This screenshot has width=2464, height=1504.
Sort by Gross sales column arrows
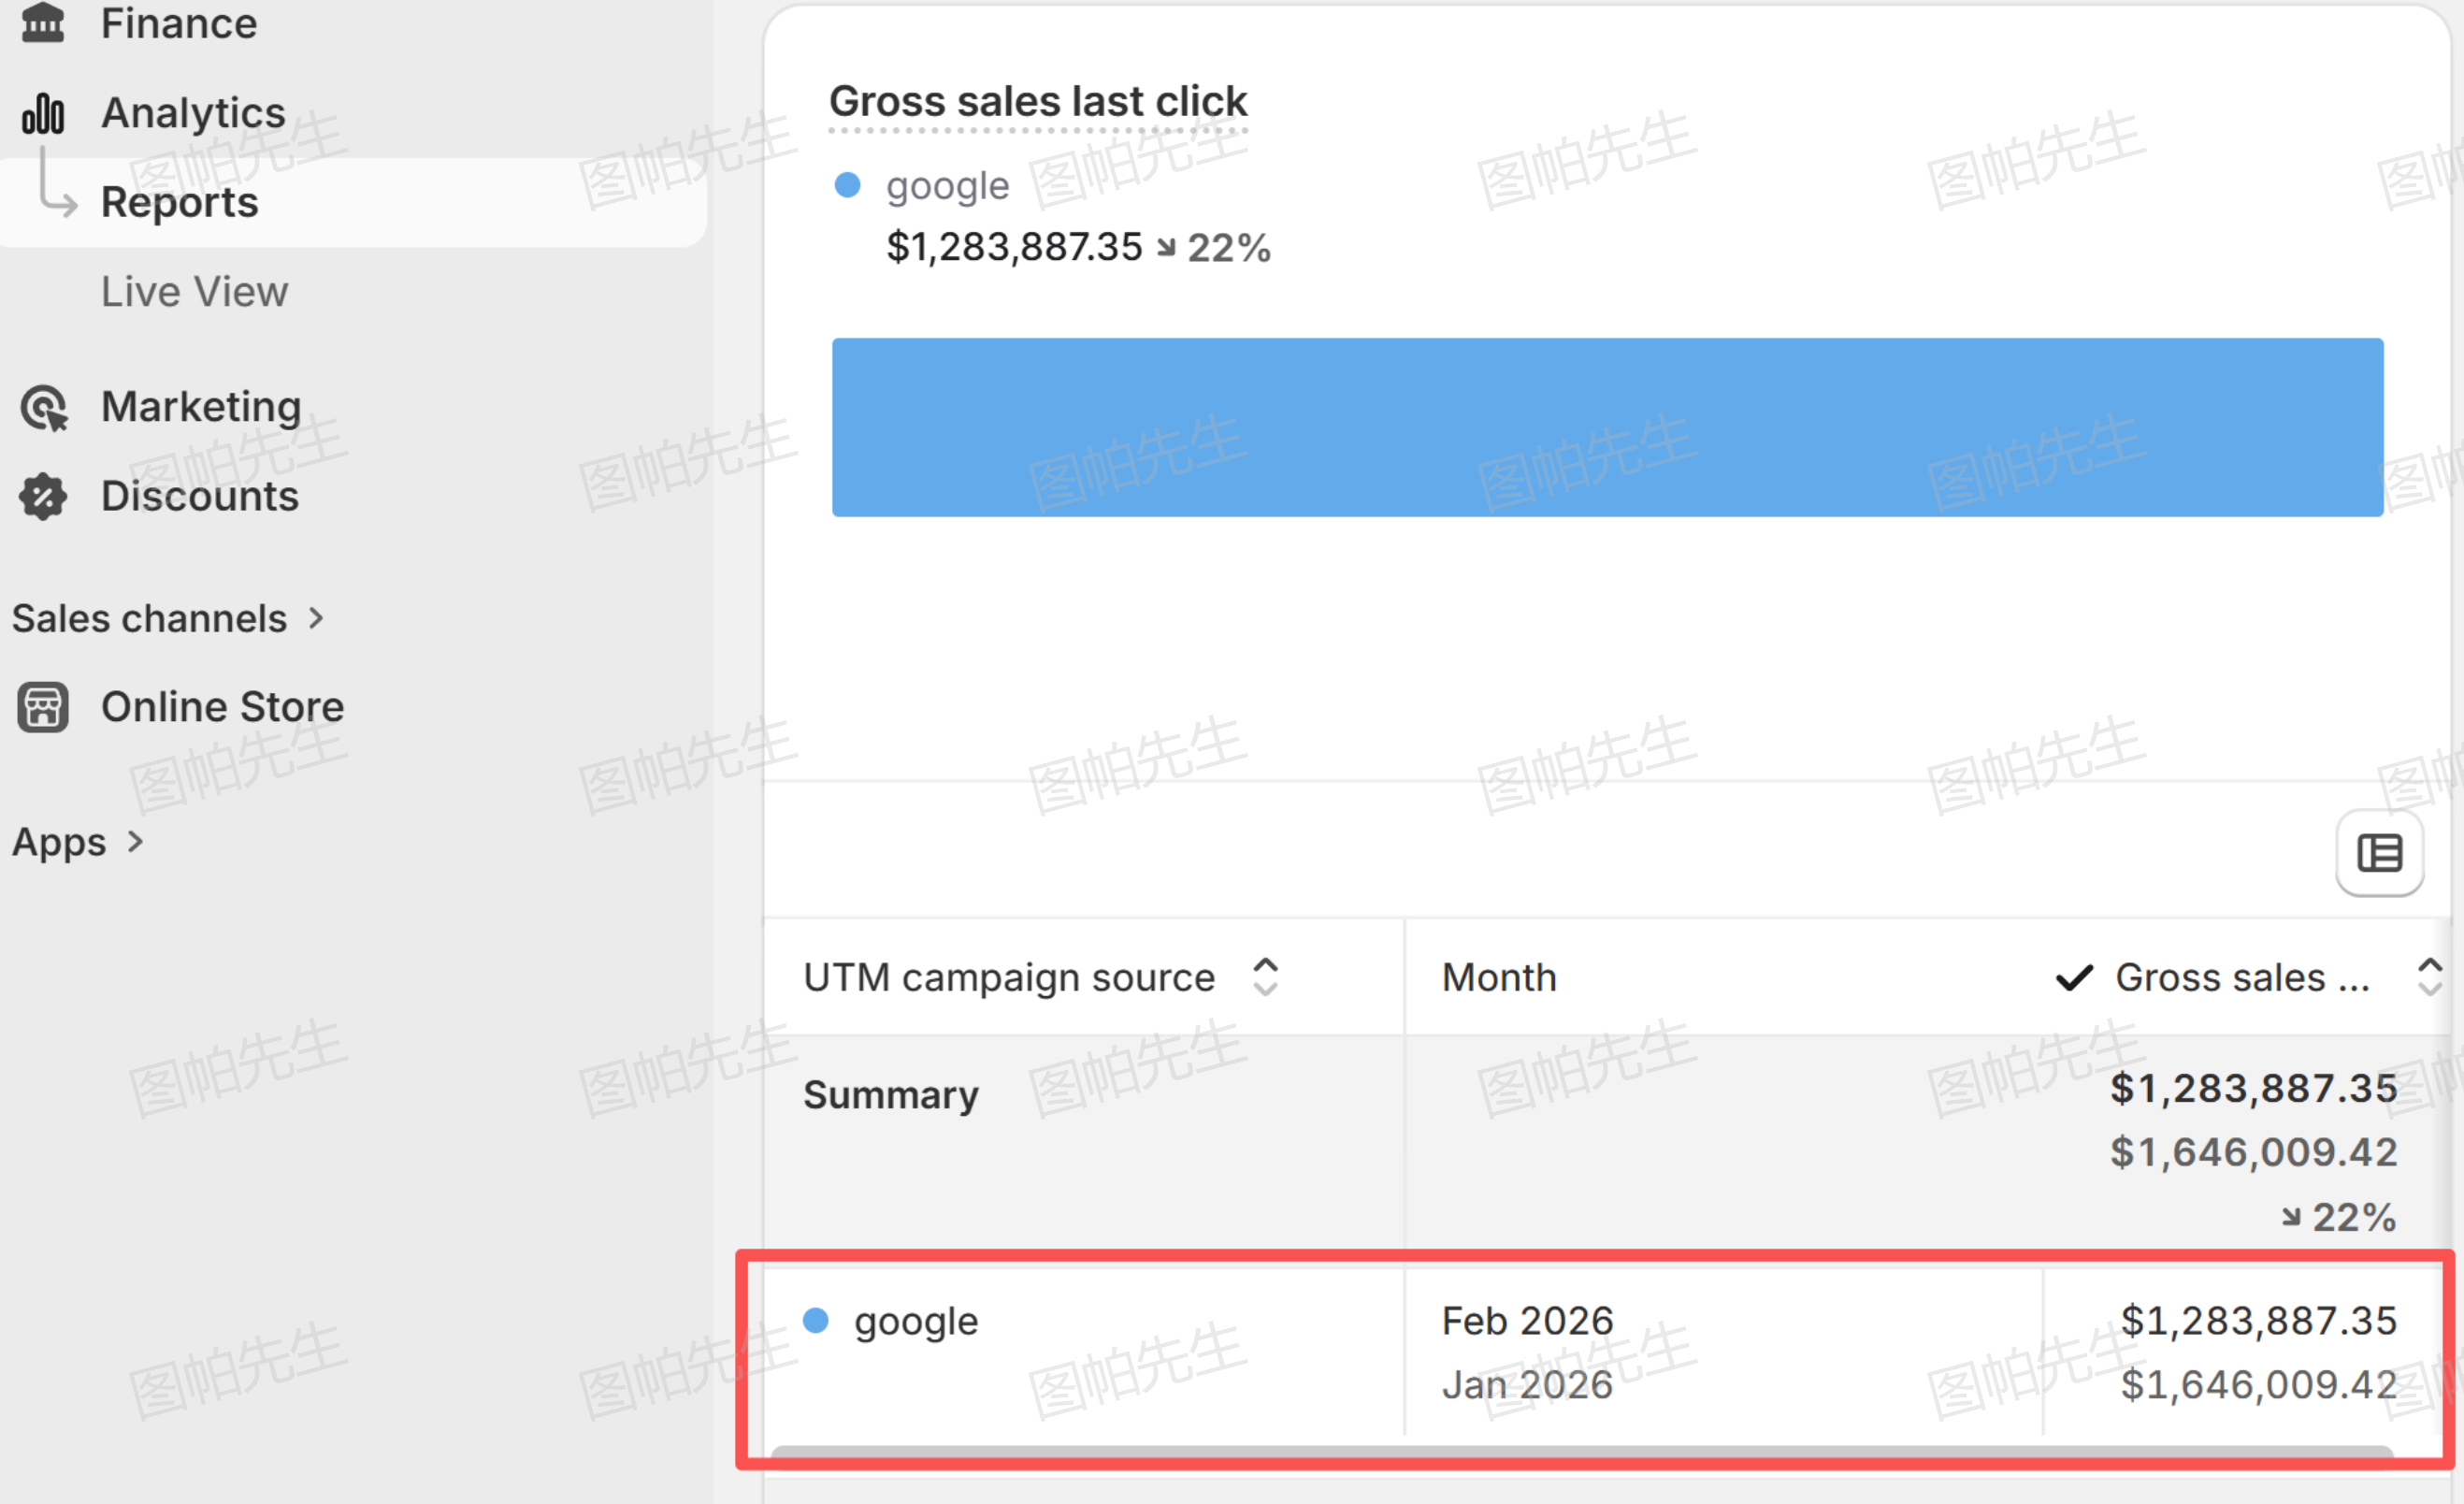(x=2430, y=977)
